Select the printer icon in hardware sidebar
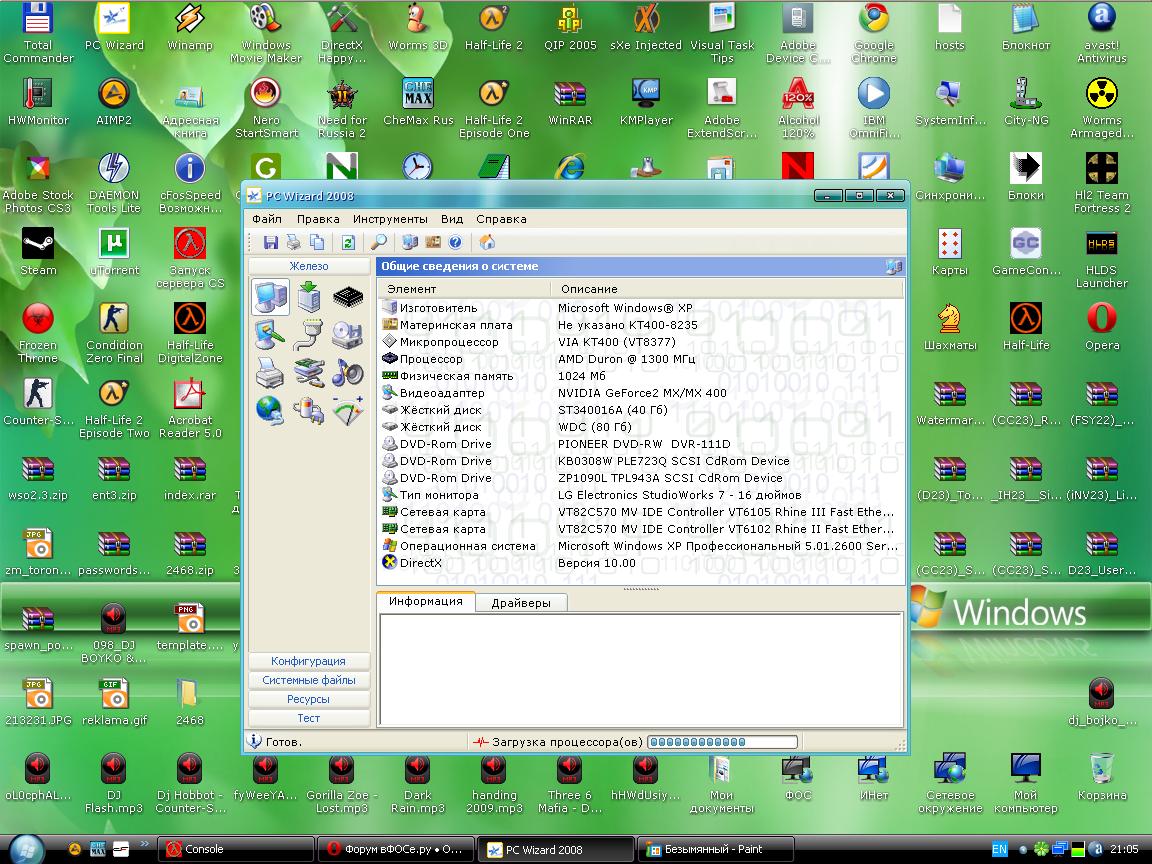Image resolution: width=1152 pixels, height=864 pixels. coord(270,372)
